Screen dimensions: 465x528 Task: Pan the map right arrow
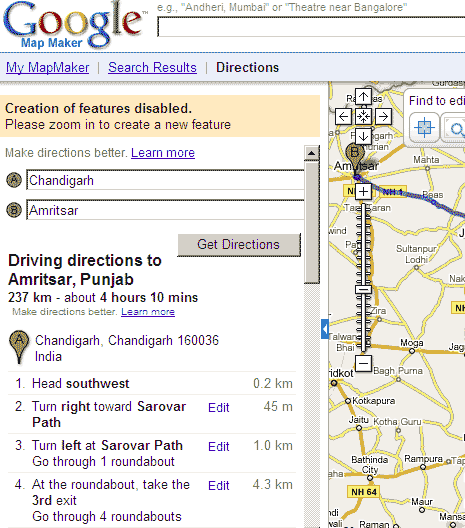click(x=383, y=117)
